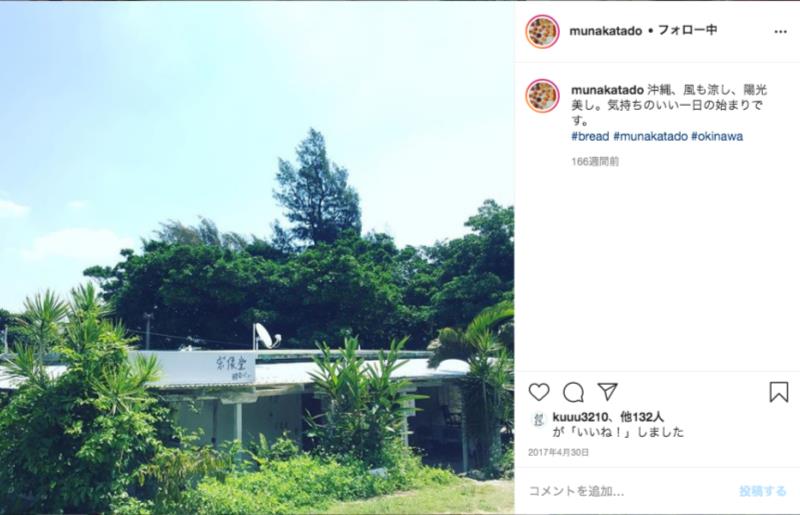View the kuuu3210 liker profile
The image size is (800, 515).
[581, 417]
